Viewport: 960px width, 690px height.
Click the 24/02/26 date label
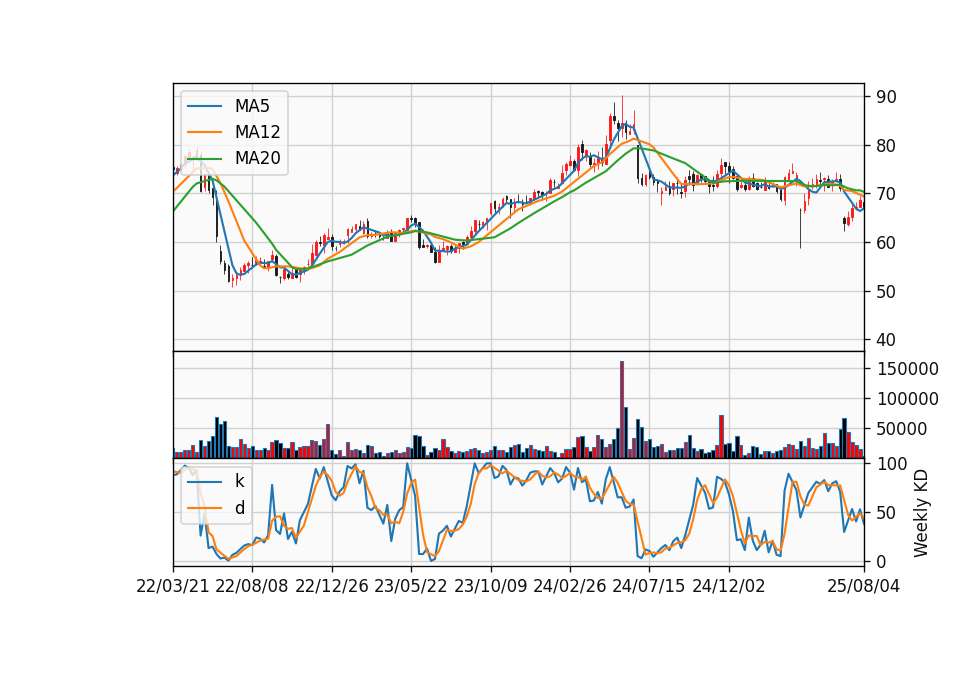[x=569, y=586]
